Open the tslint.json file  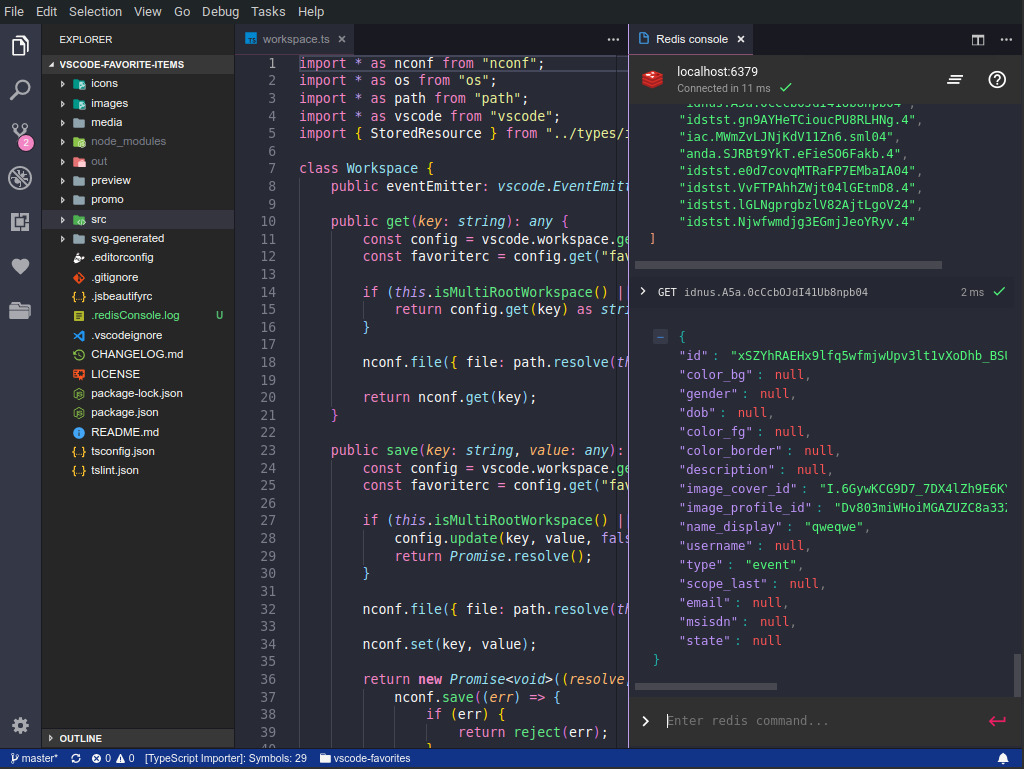(x=138, y=470)
